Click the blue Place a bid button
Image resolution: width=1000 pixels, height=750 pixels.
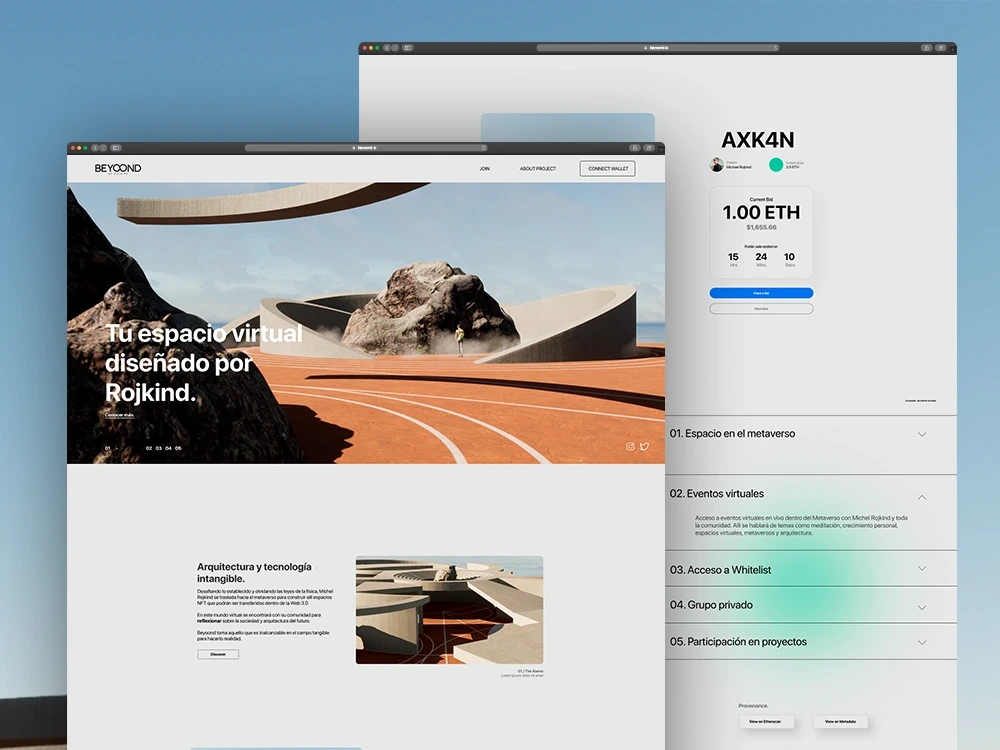tap(761, 293)
